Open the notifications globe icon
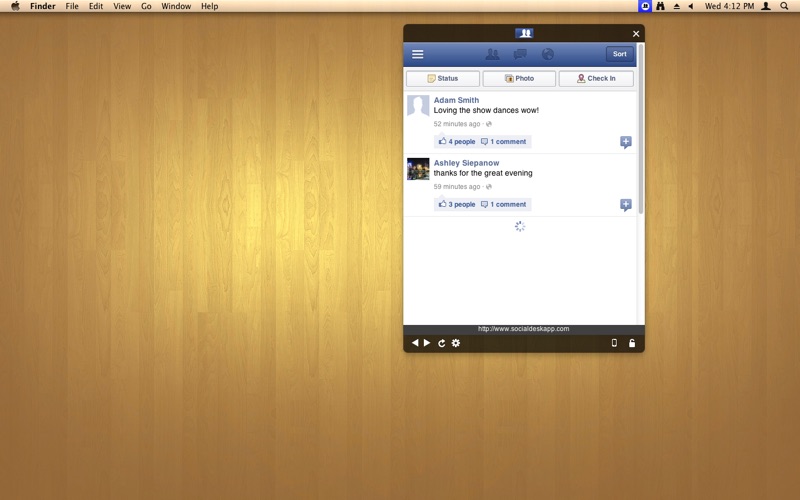The width and height of the screenshot is (800, 500). [x=547, y=54]
